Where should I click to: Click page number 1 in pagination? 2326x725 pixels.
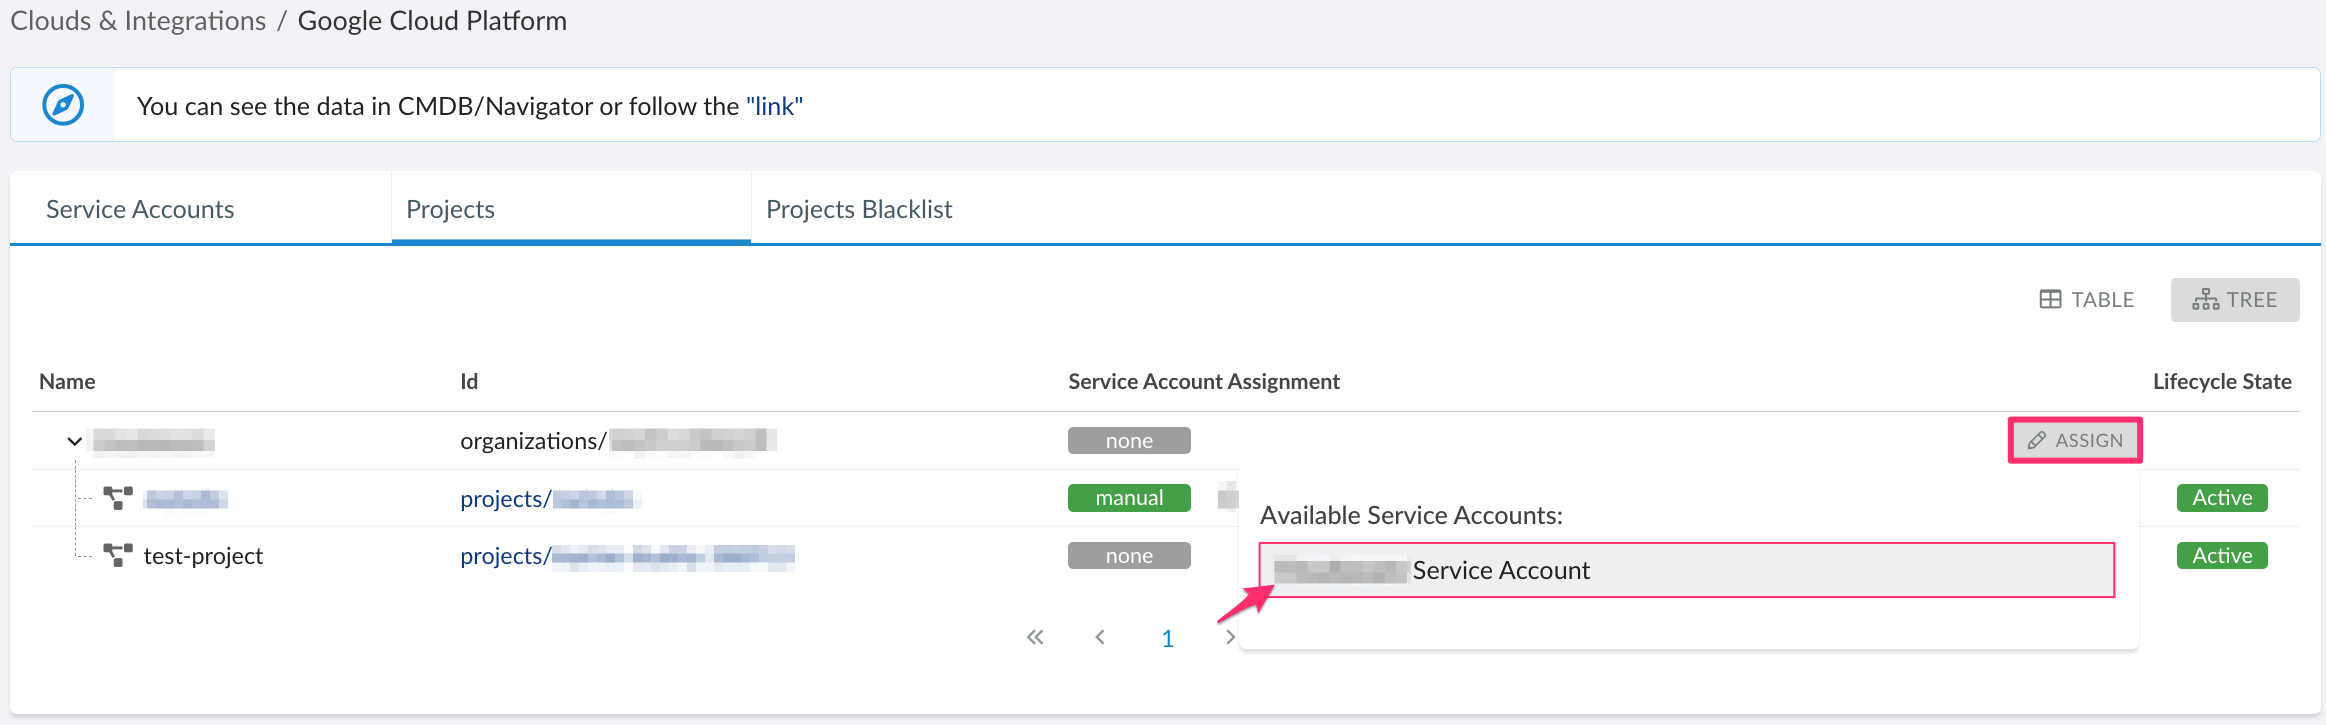tap(1167, 639)
